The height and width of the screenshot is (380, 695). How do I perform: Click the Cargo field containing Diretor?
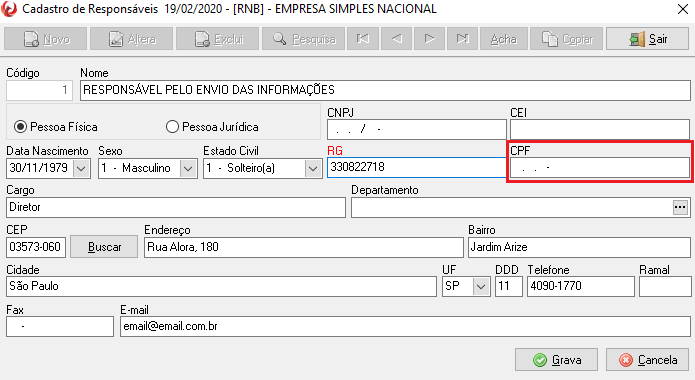click(176, 207)
